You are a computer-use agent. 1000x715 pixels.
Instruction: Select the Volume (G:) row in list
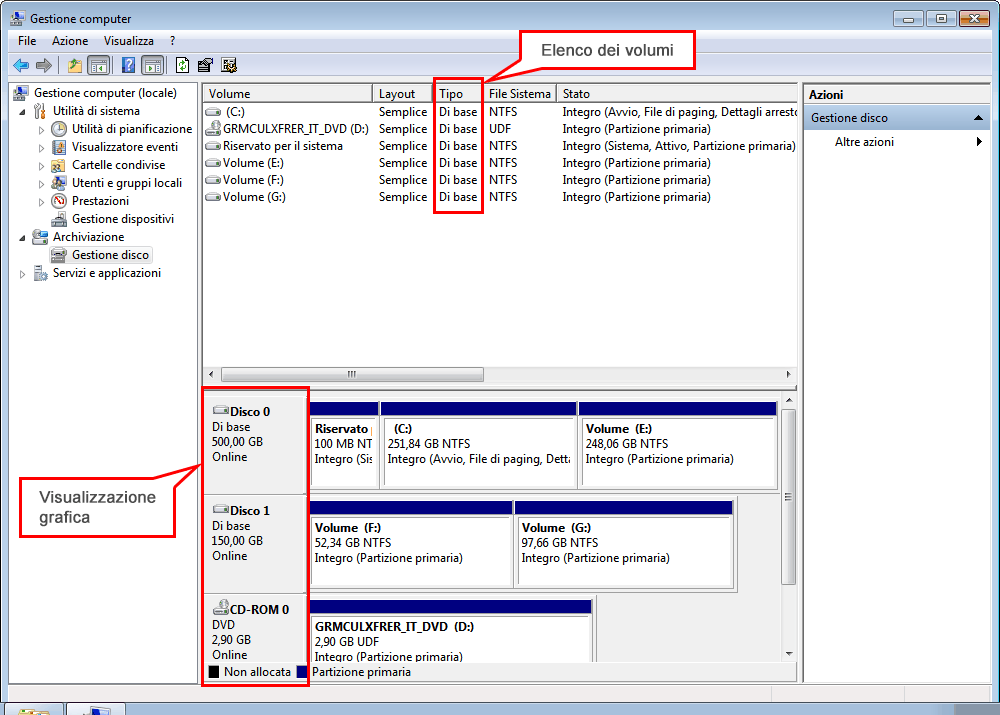point(500,197)
